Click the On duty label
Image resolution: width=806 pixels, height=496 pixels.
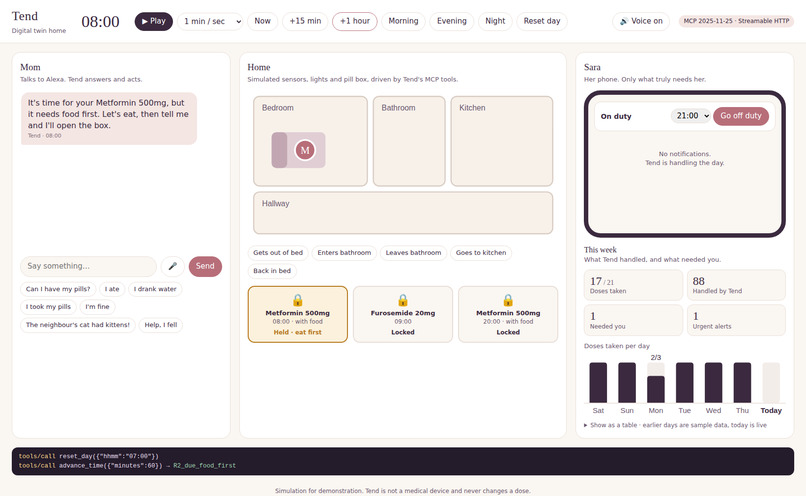pyautogui.click(x=616, y=116)
